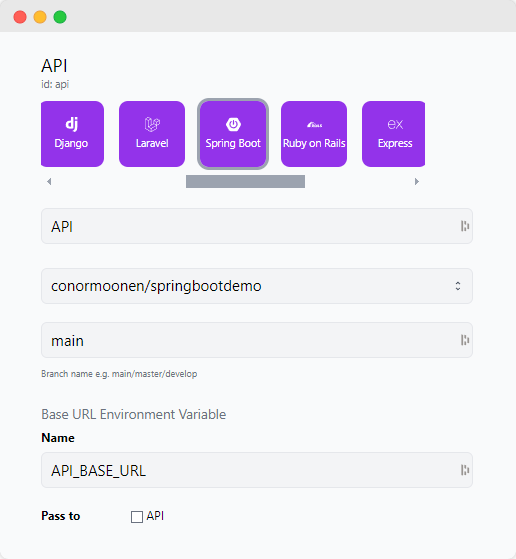This screenshot has width=516, height=559.
Task: Focus the API_BASE_URL name input field
Action: click(x=257, y=470)
